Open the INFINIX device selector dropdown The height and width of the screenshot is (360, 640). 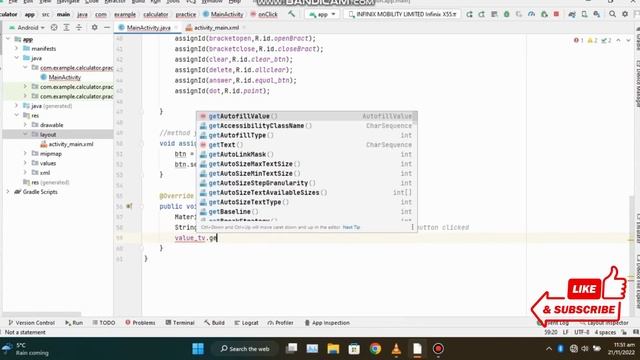click(x=402, y=14)
